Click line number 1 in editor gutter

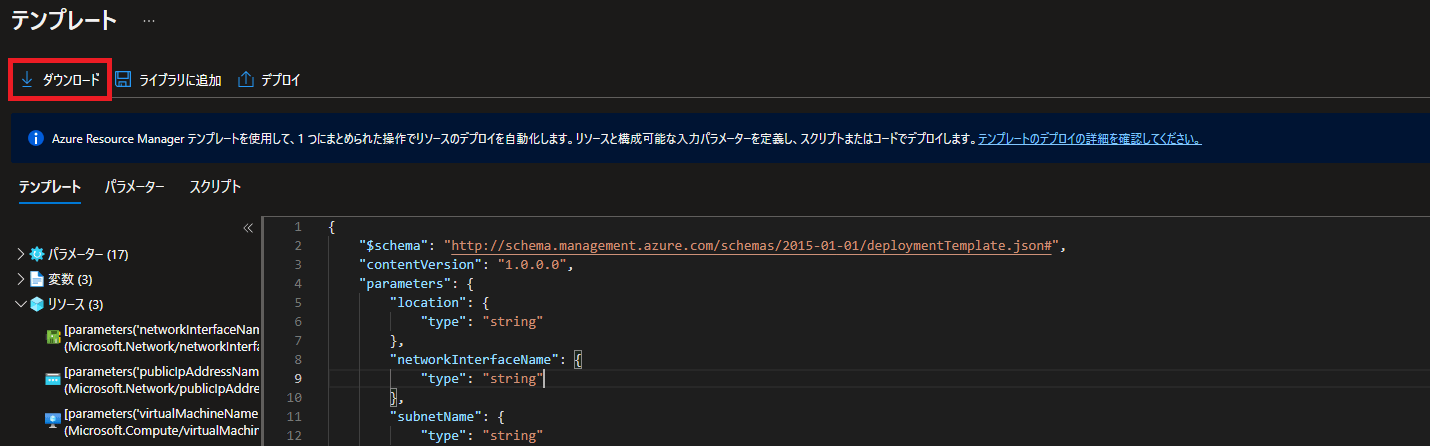point(297,227)
